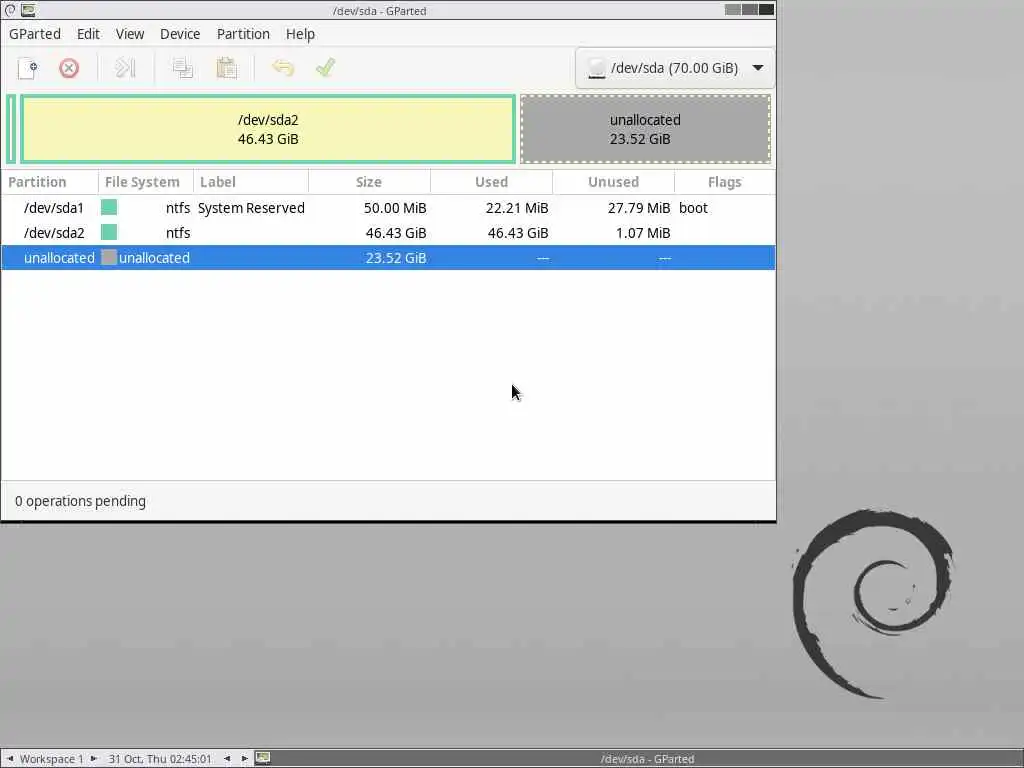Viewport: 1024px width, 768px height.
Task: Click the Paste partition toolbar icon
Action: pos(227,68)
